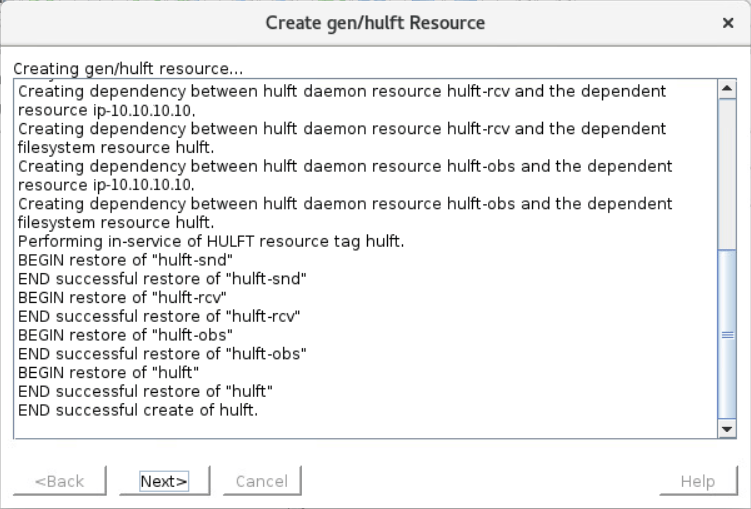Click the log scrollbar thumb
This screenshot has height=509, width=751.
click(727, 335)
